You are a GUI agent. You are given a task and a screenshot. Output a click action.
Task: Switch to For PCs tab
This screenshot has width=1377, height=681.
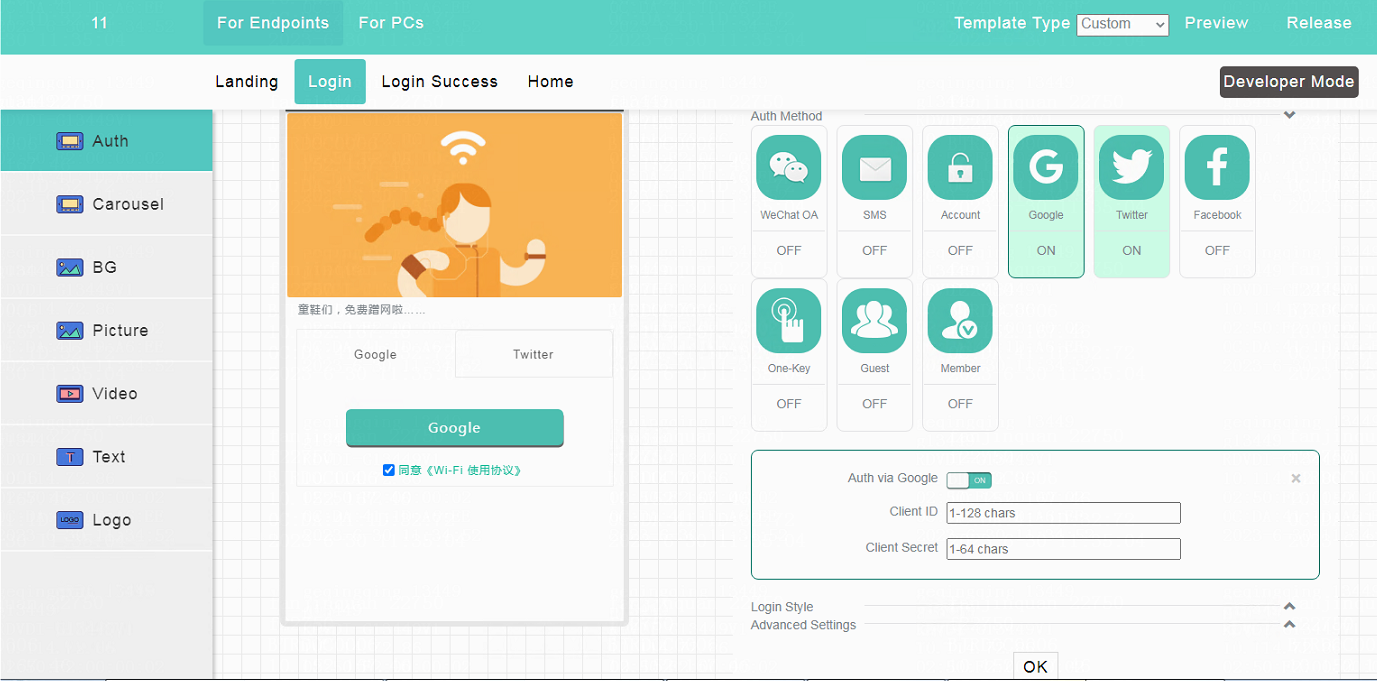(x=391, y=23)
